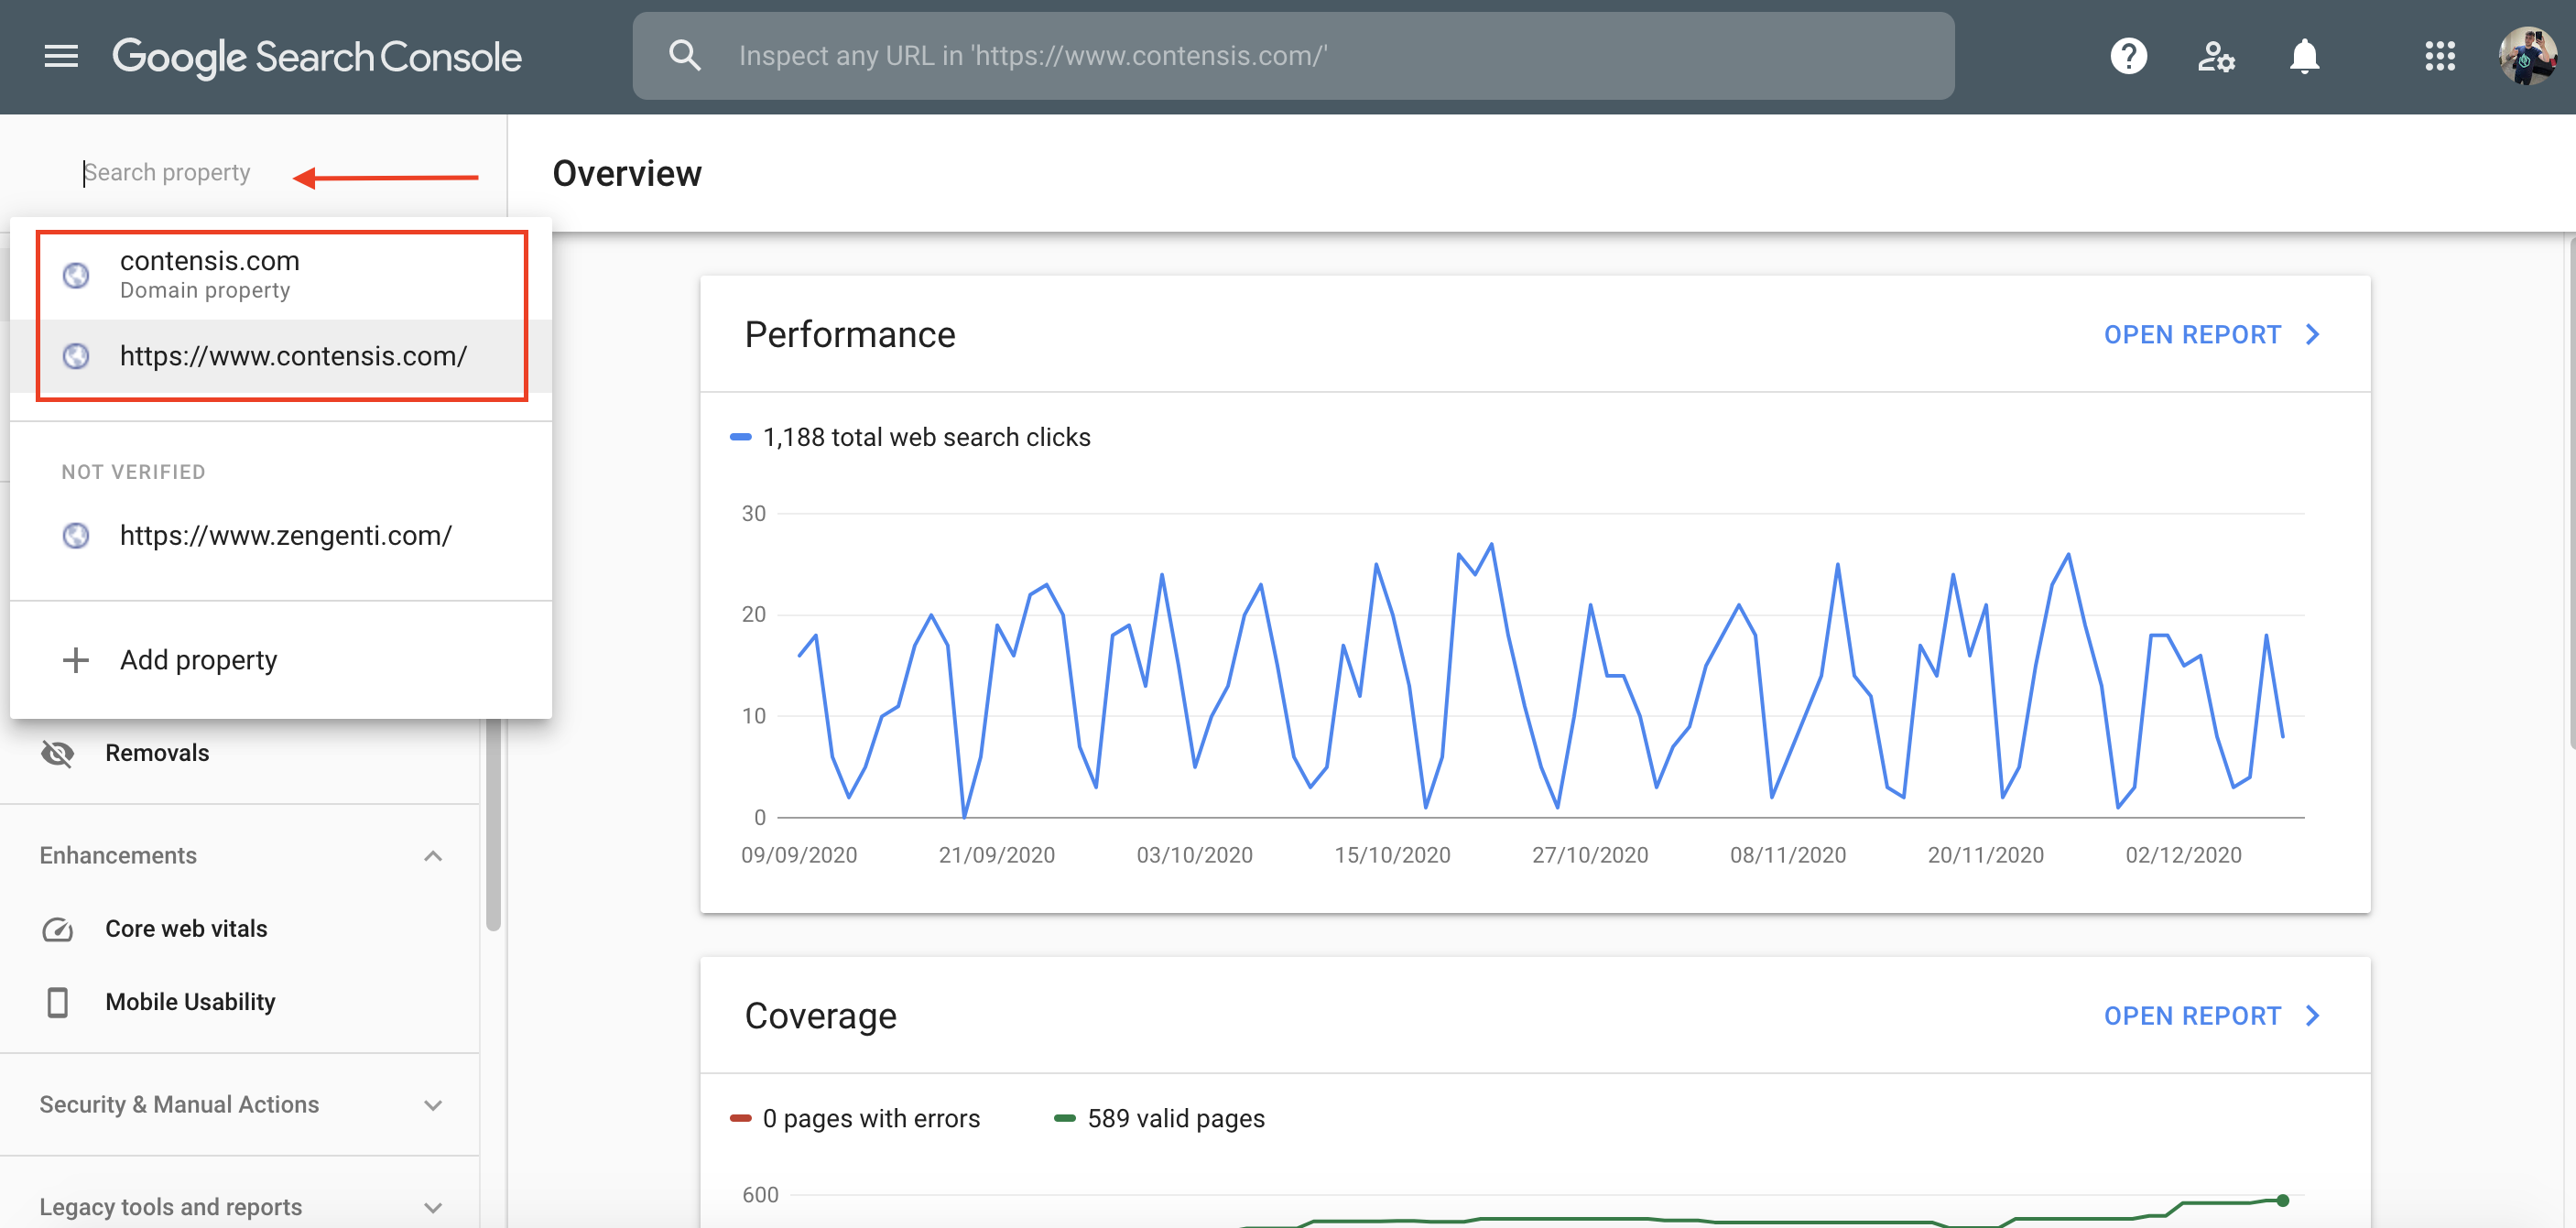Click the Mobile Usability phone icon
This screenshot has height=1228, width=2576.
(x=58, y=1002)
